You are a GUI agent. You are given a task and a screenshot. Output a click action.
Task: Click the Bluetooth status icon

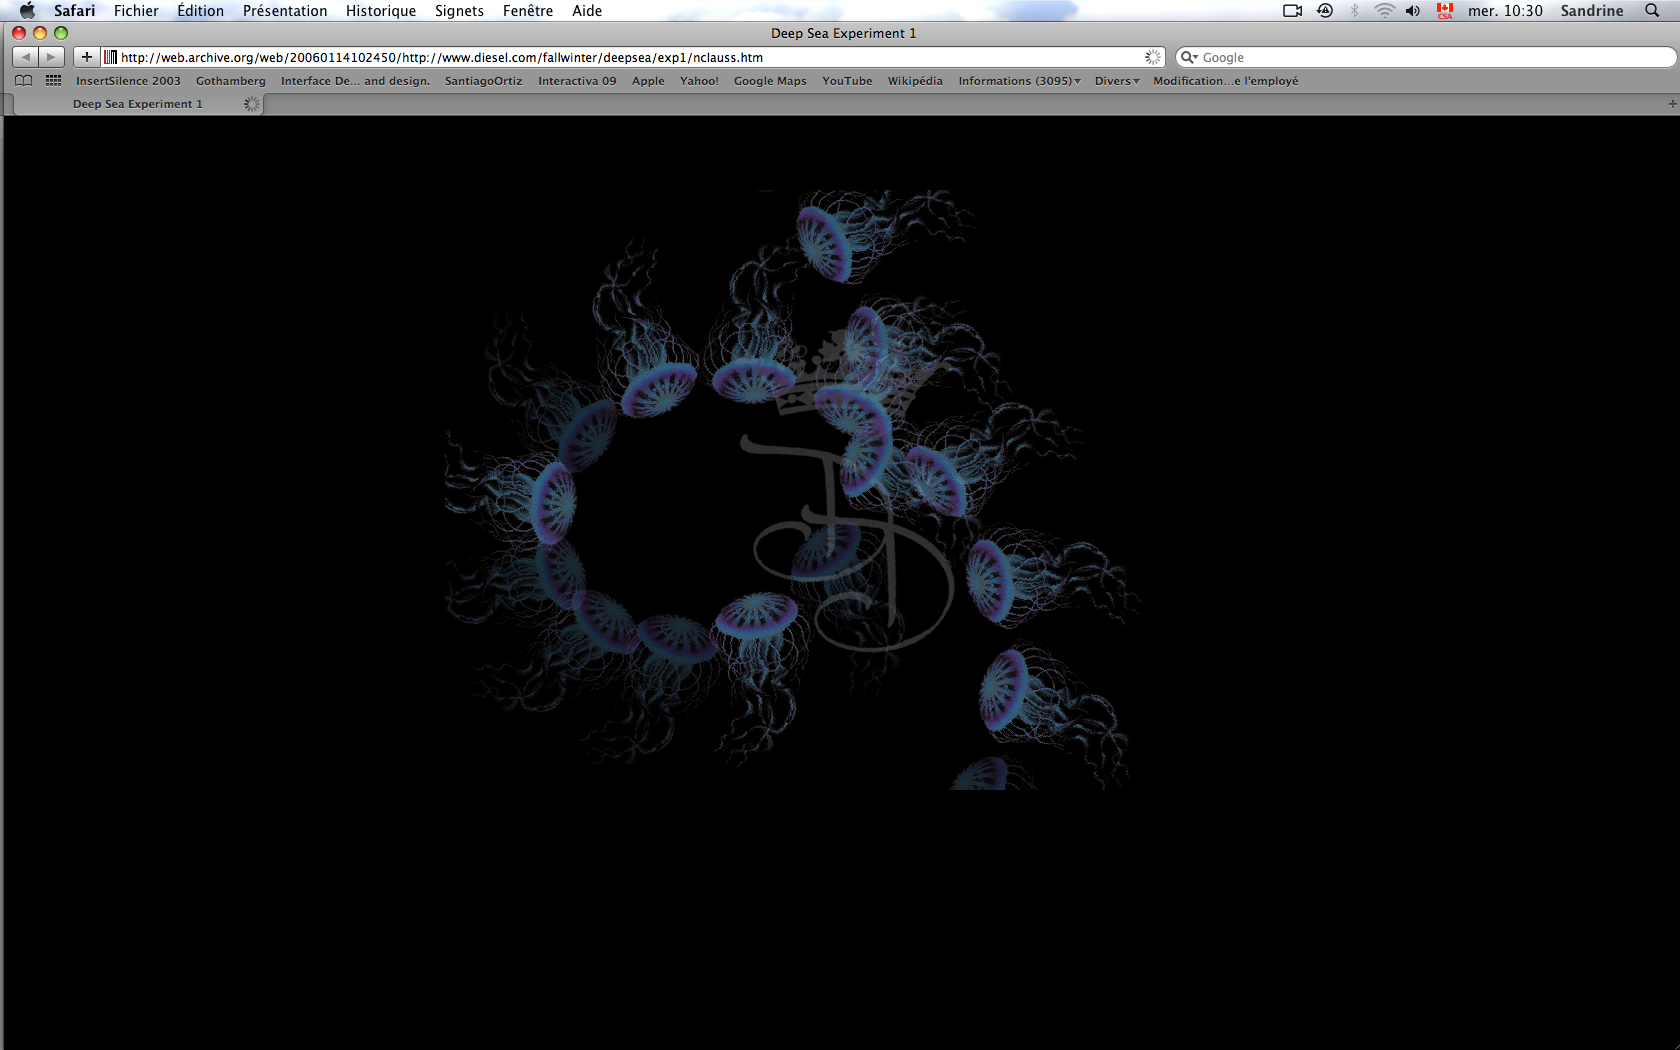click(1355, 10)
